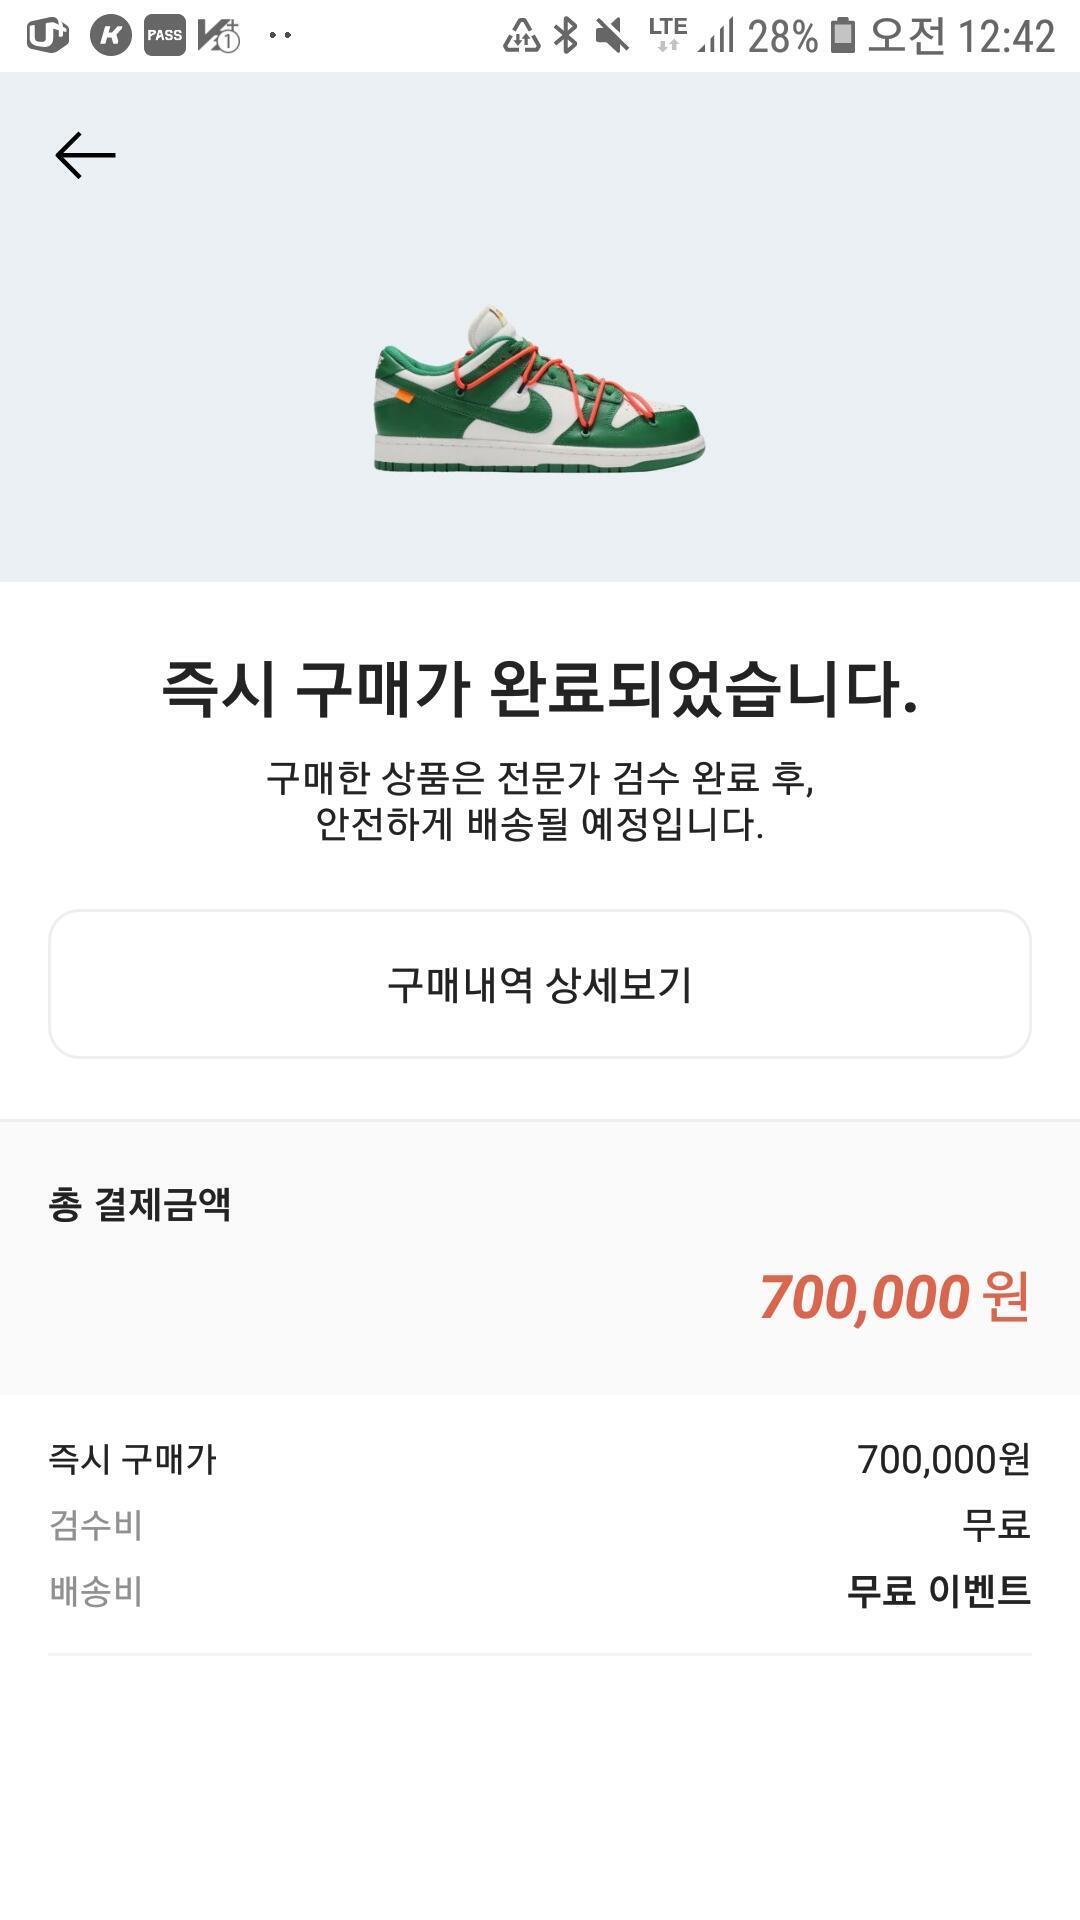1080x1920 pixels.
Task: Open the green Nike Dunk sneaker image
Action: (540, 391)
